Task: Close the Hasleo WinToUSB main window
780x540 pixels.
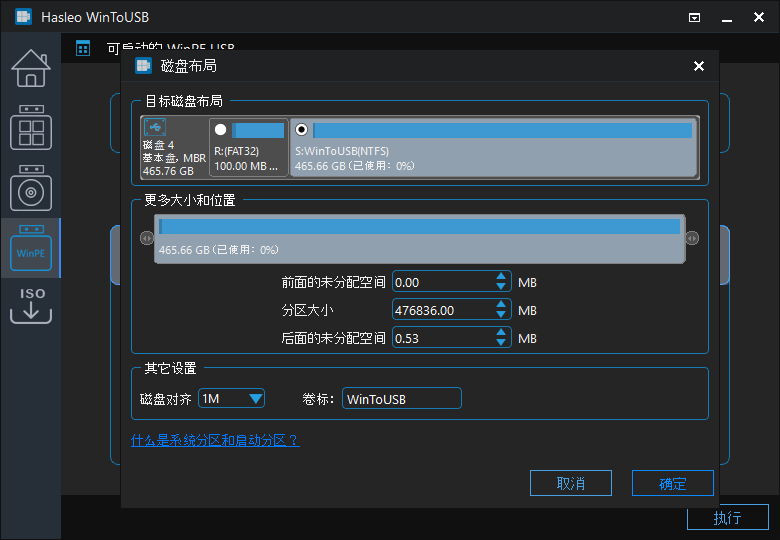Action: click(x=759, y=17)
